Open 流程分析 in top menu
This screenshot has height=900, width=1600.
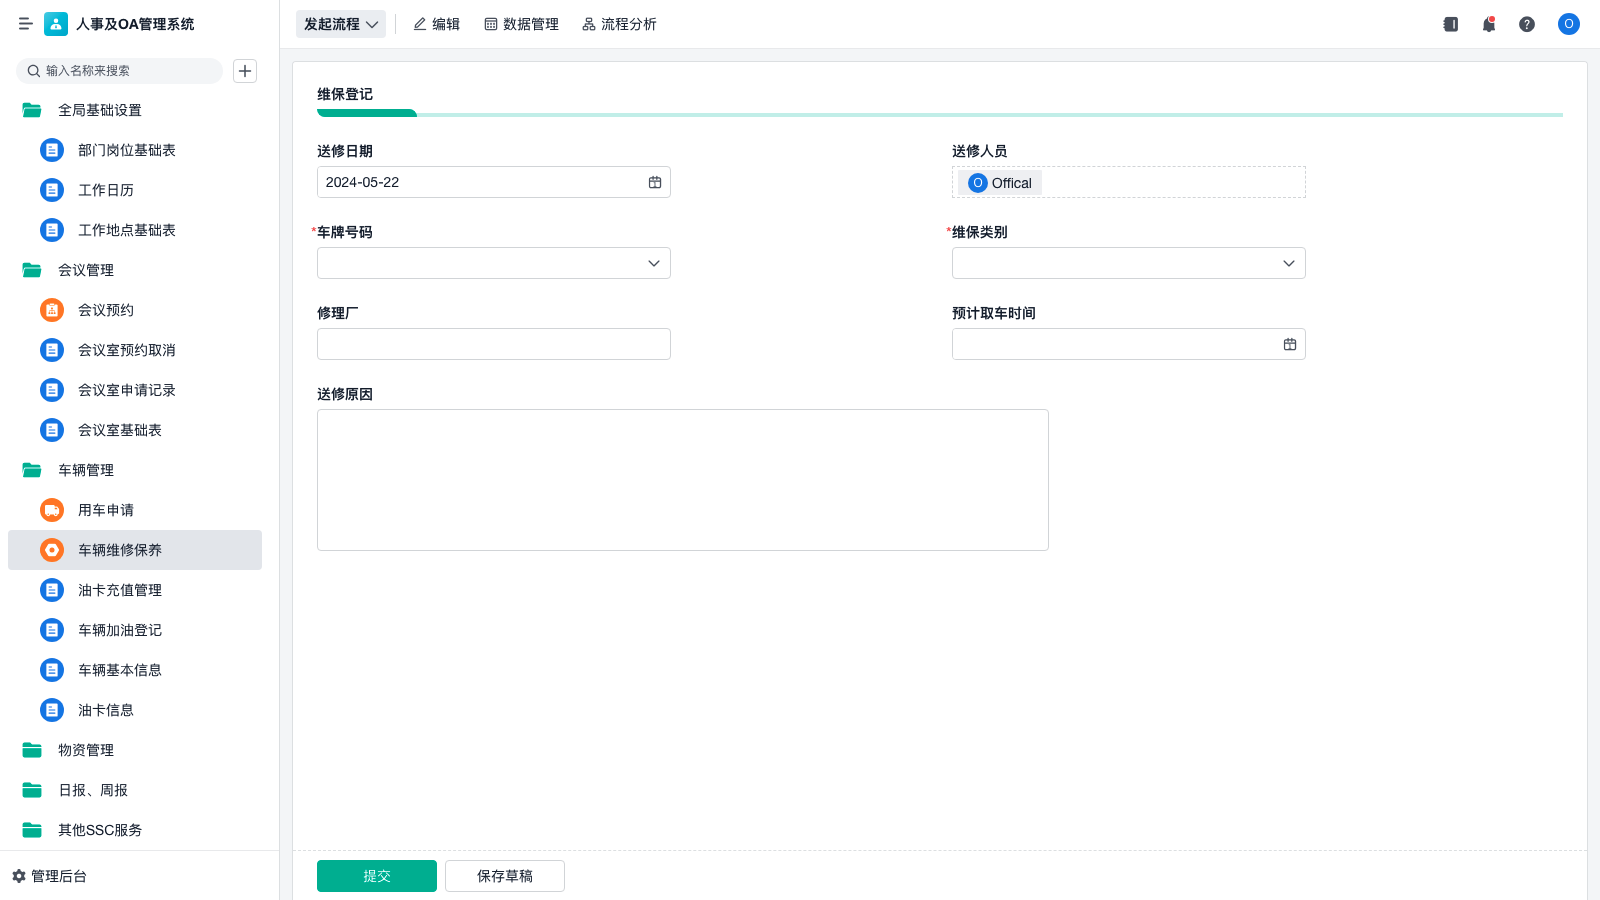point(619,24)
